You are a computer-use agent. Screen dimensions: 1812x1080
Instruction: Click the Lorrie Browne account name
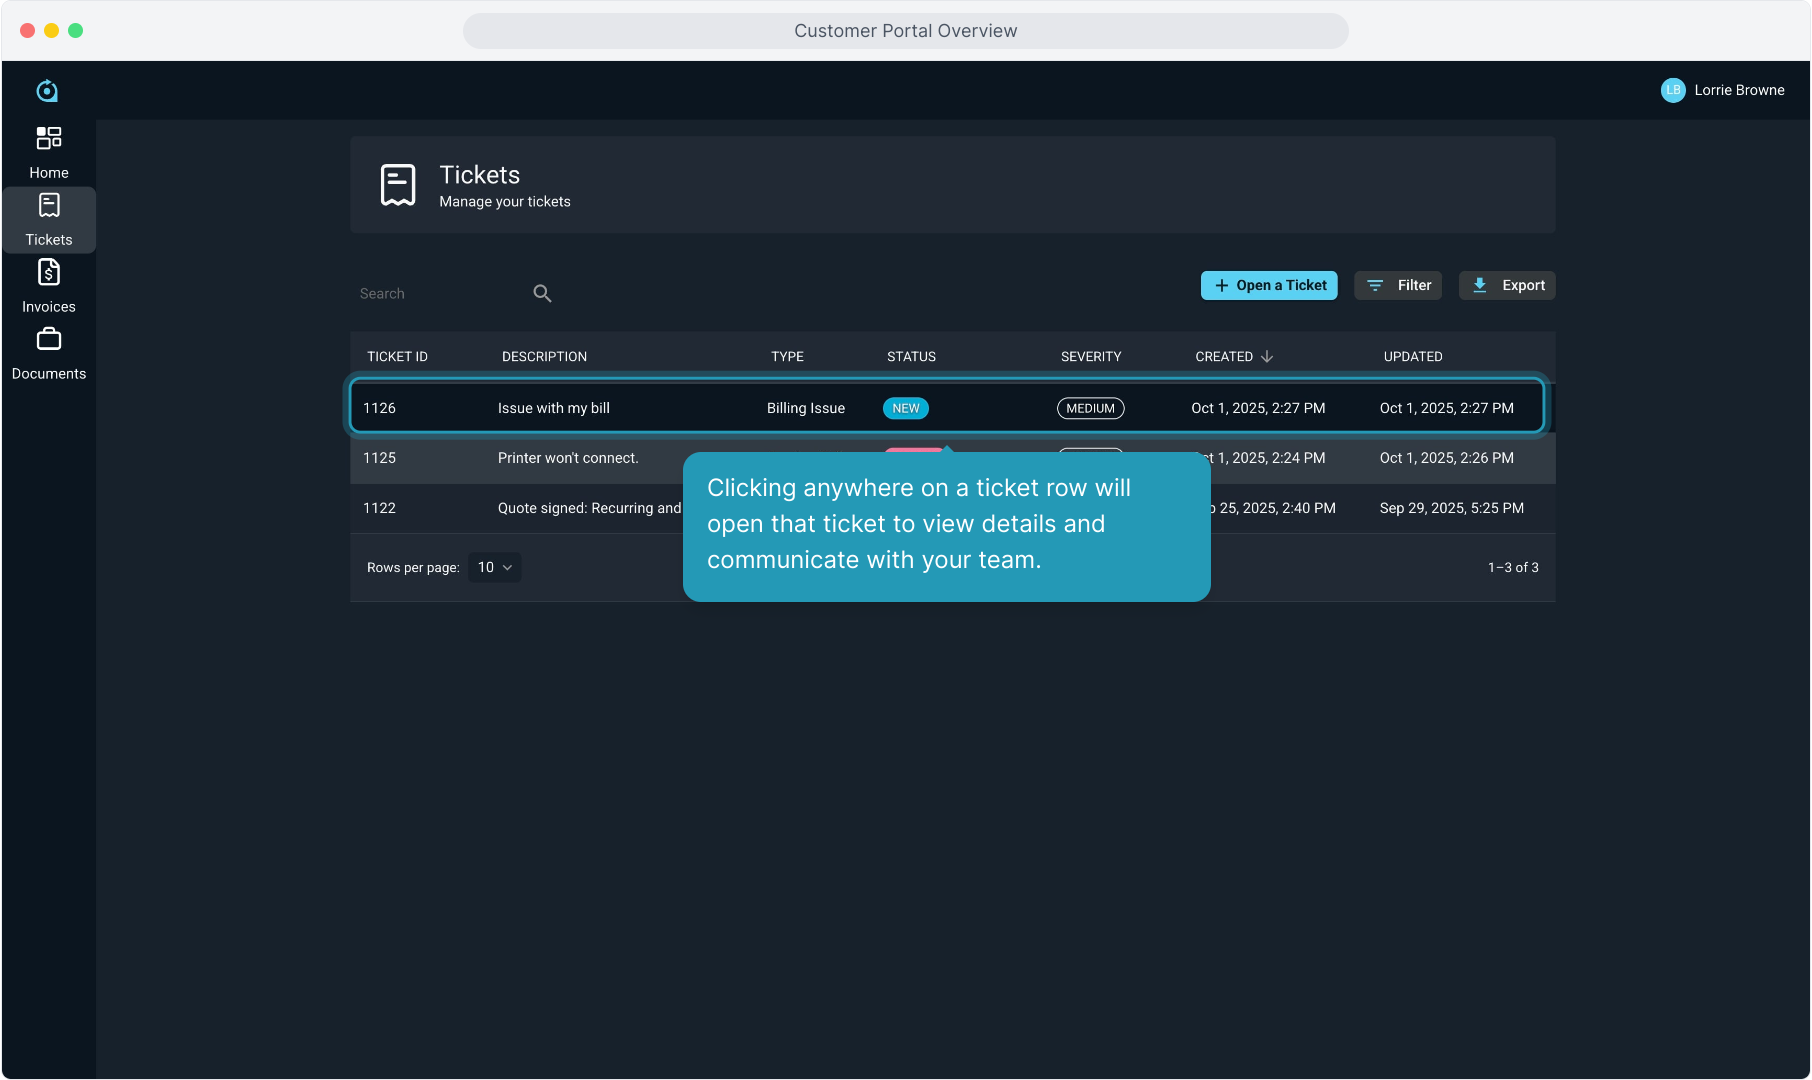point(1739,90)
